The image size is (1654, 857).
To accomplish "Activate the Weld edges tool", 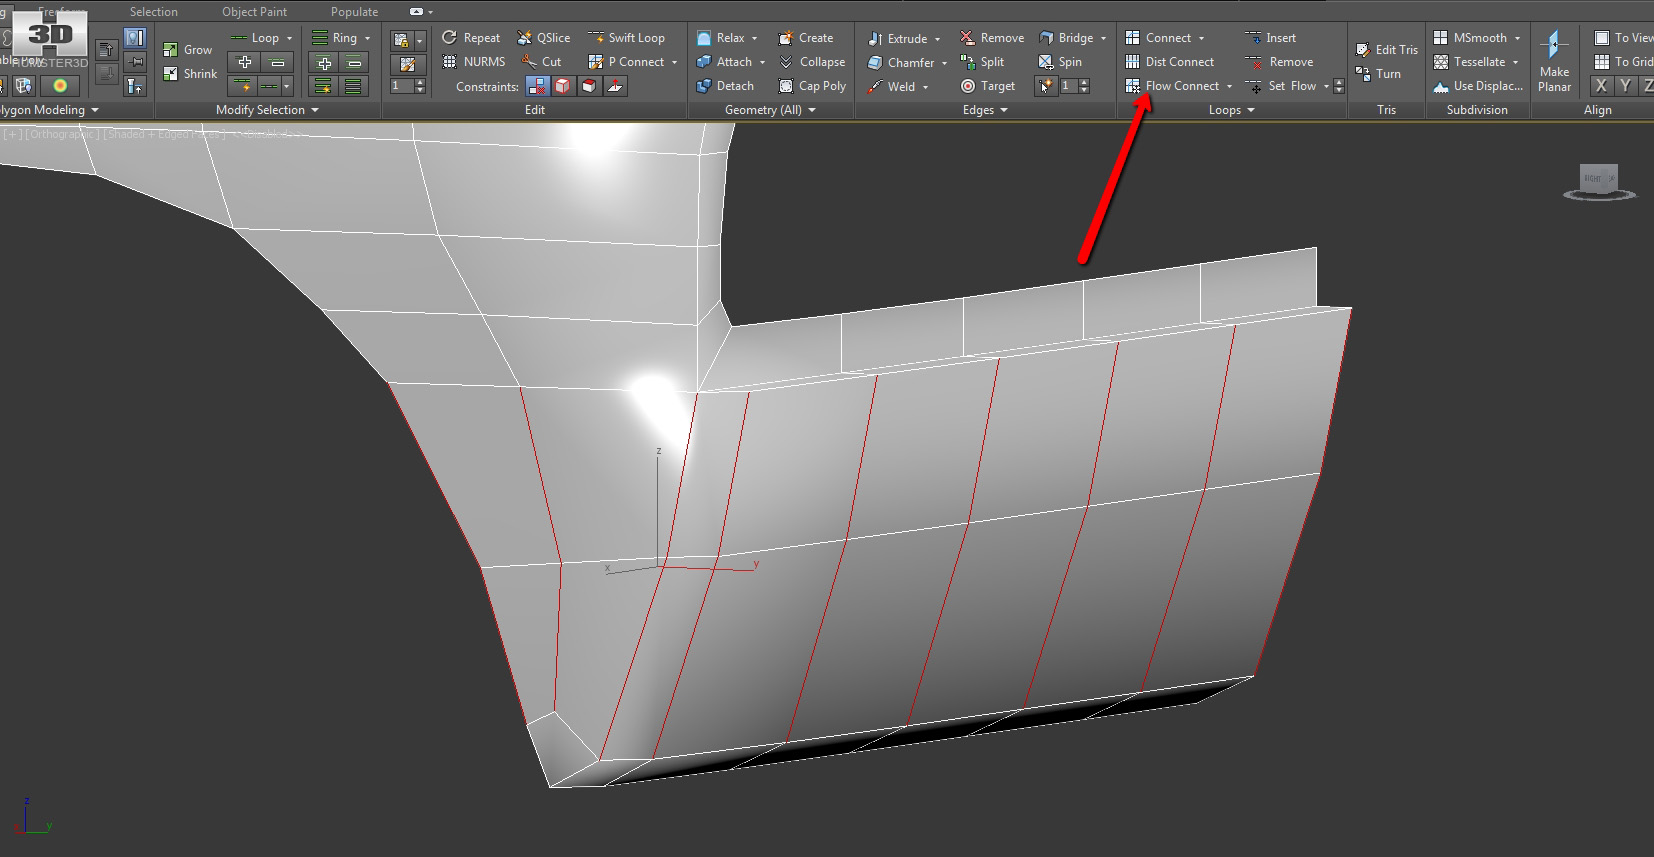I will click(x=891, y=86).
